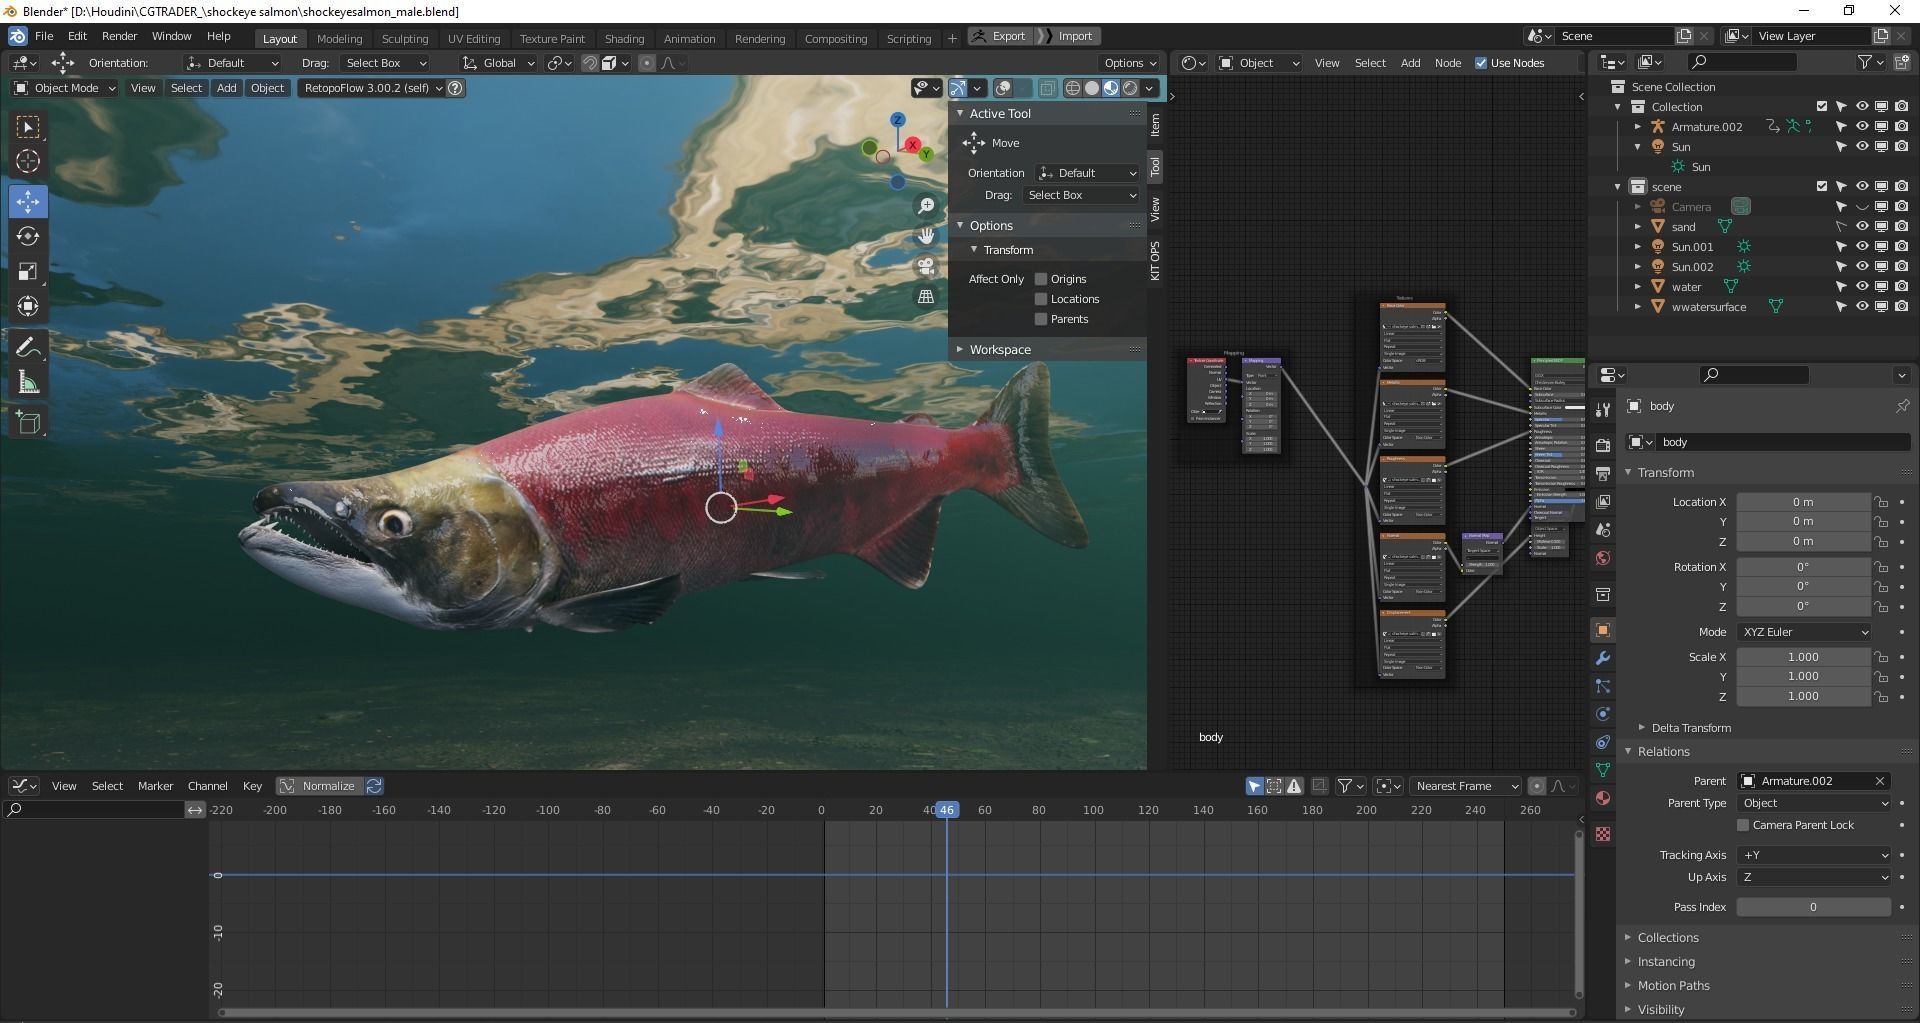Screen dimensions: 1920x1023
Task: Switch to rendered viewport shading
Action: point(1130,88)
